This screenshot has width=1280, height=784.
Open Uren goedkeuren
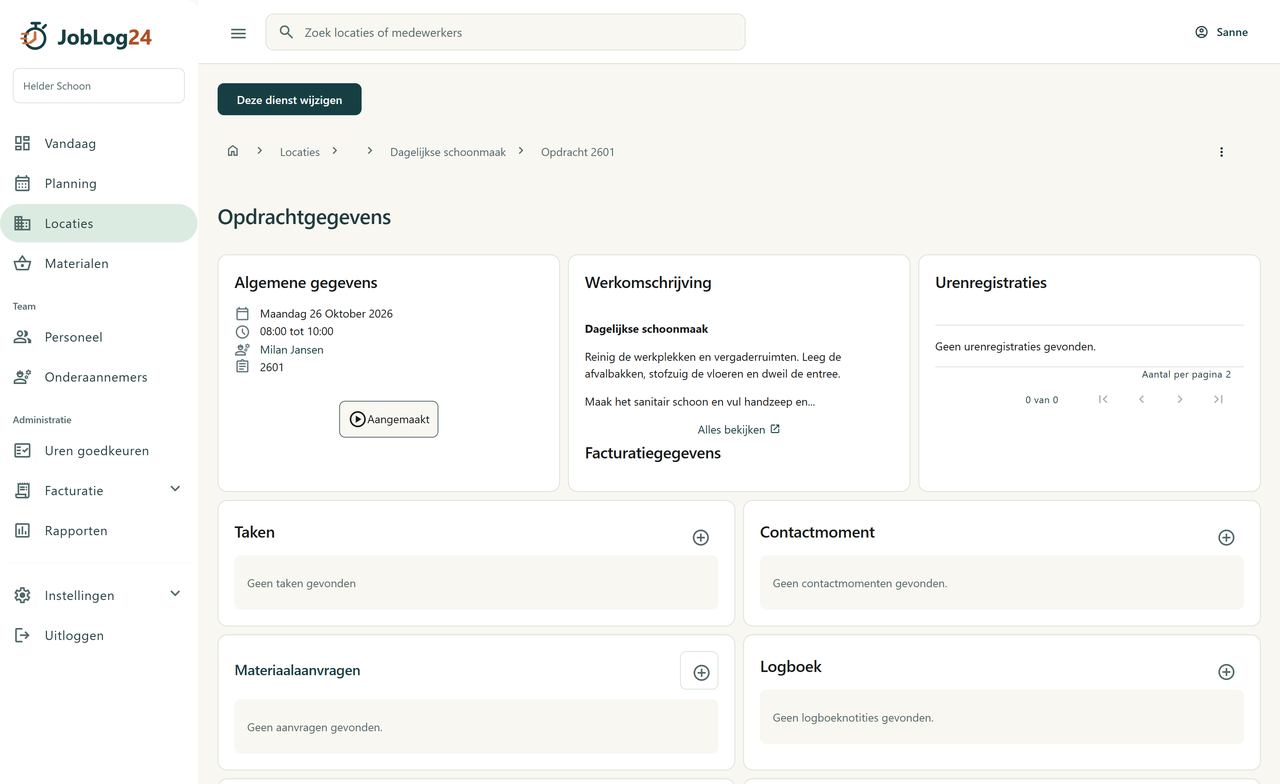pos(99,451)
